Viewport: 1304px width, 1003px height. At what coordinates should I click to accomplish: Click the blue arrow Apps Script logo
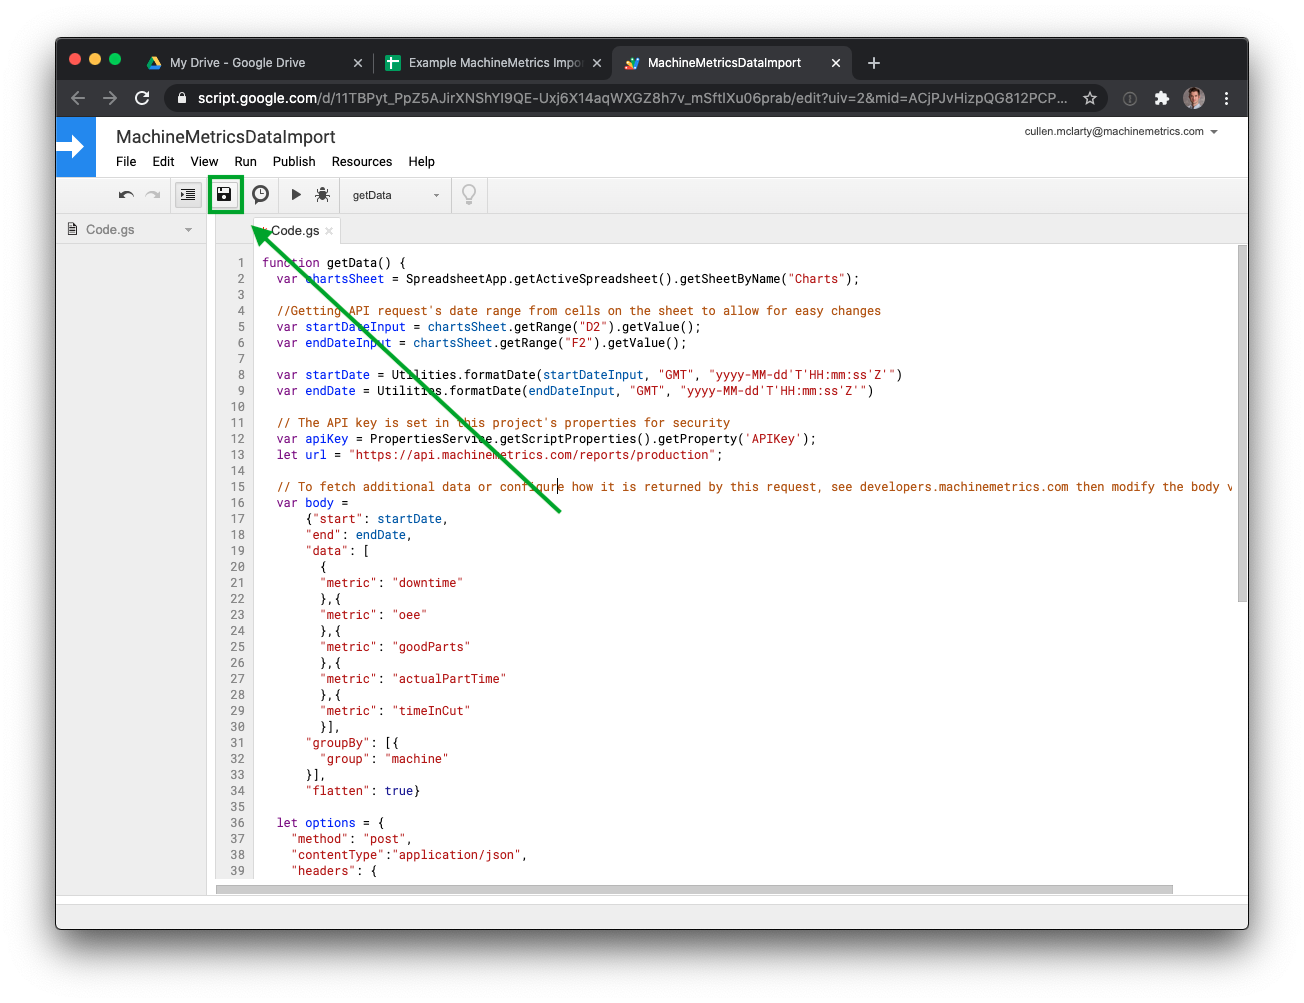pos(76,147)
